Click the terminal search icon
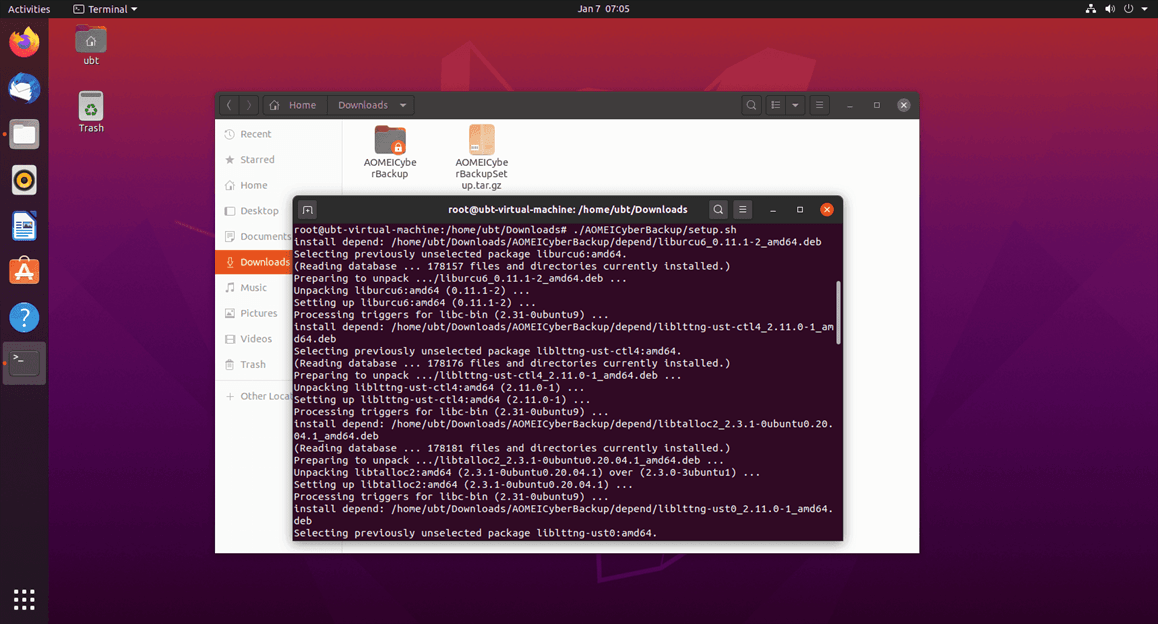 tap(718, 210)
